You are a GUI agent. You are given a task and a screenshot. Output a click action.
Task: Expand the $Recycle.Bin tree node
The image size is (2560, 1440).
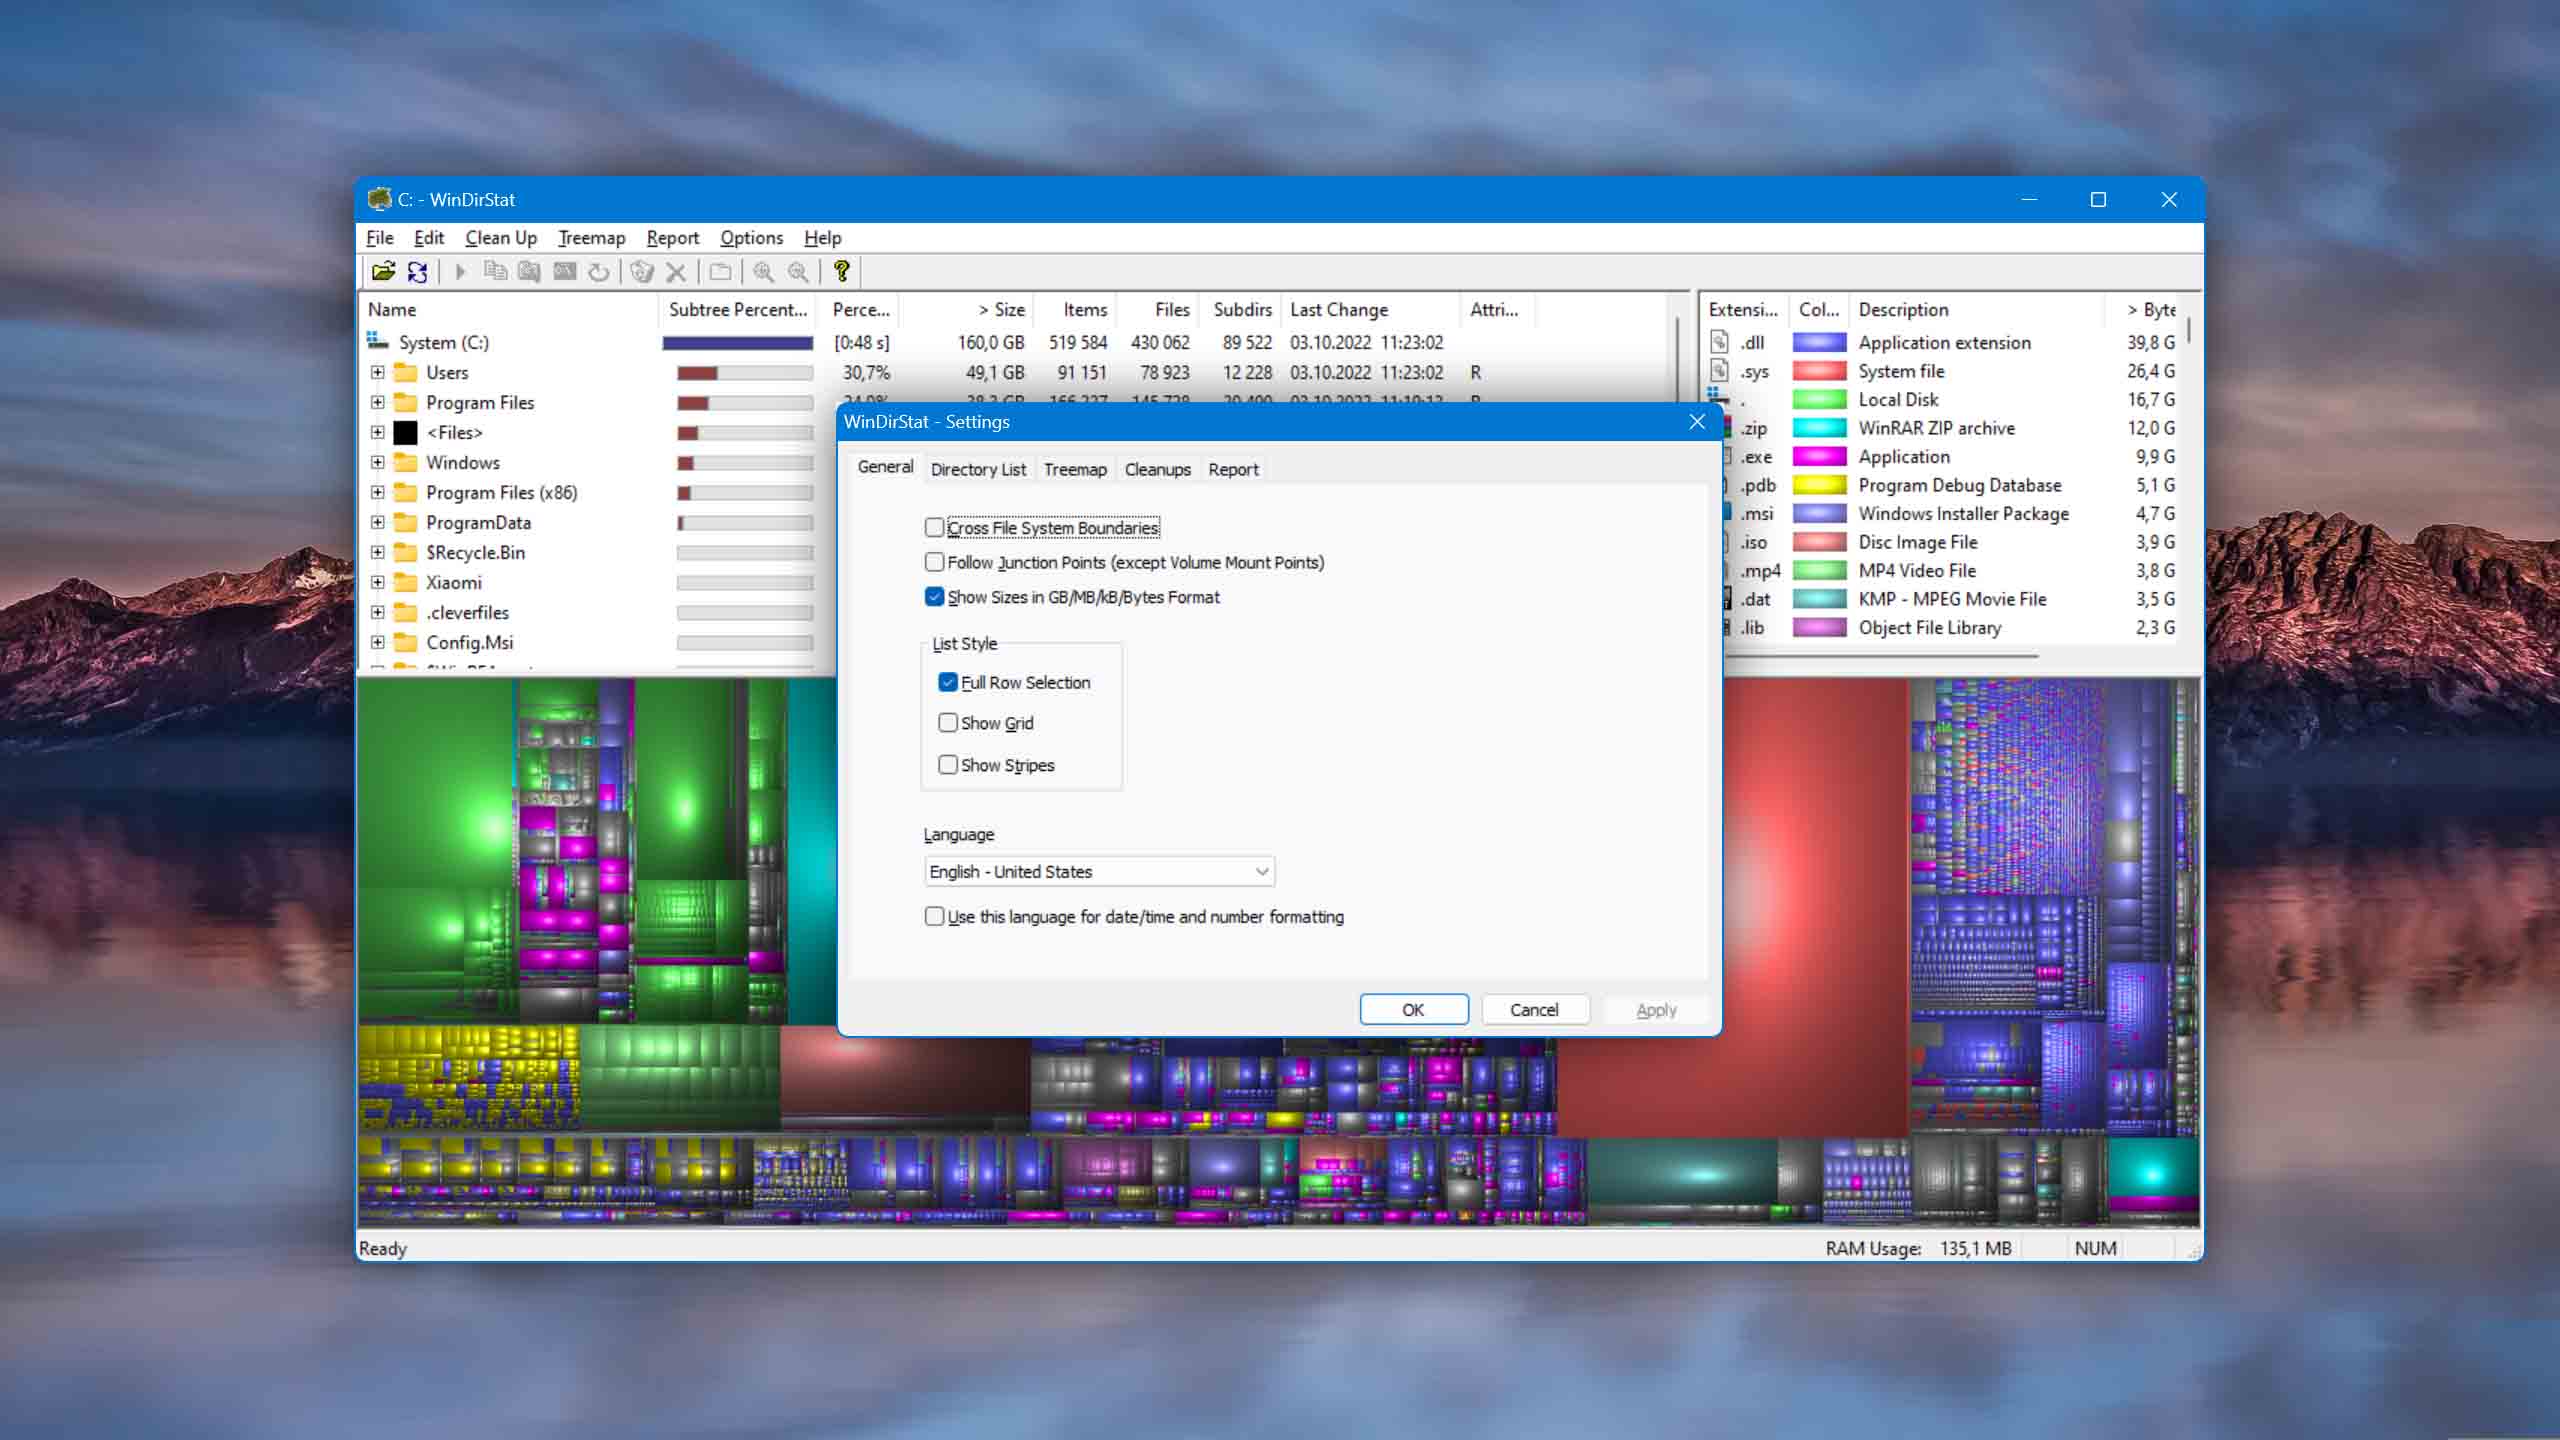point(377,552)
